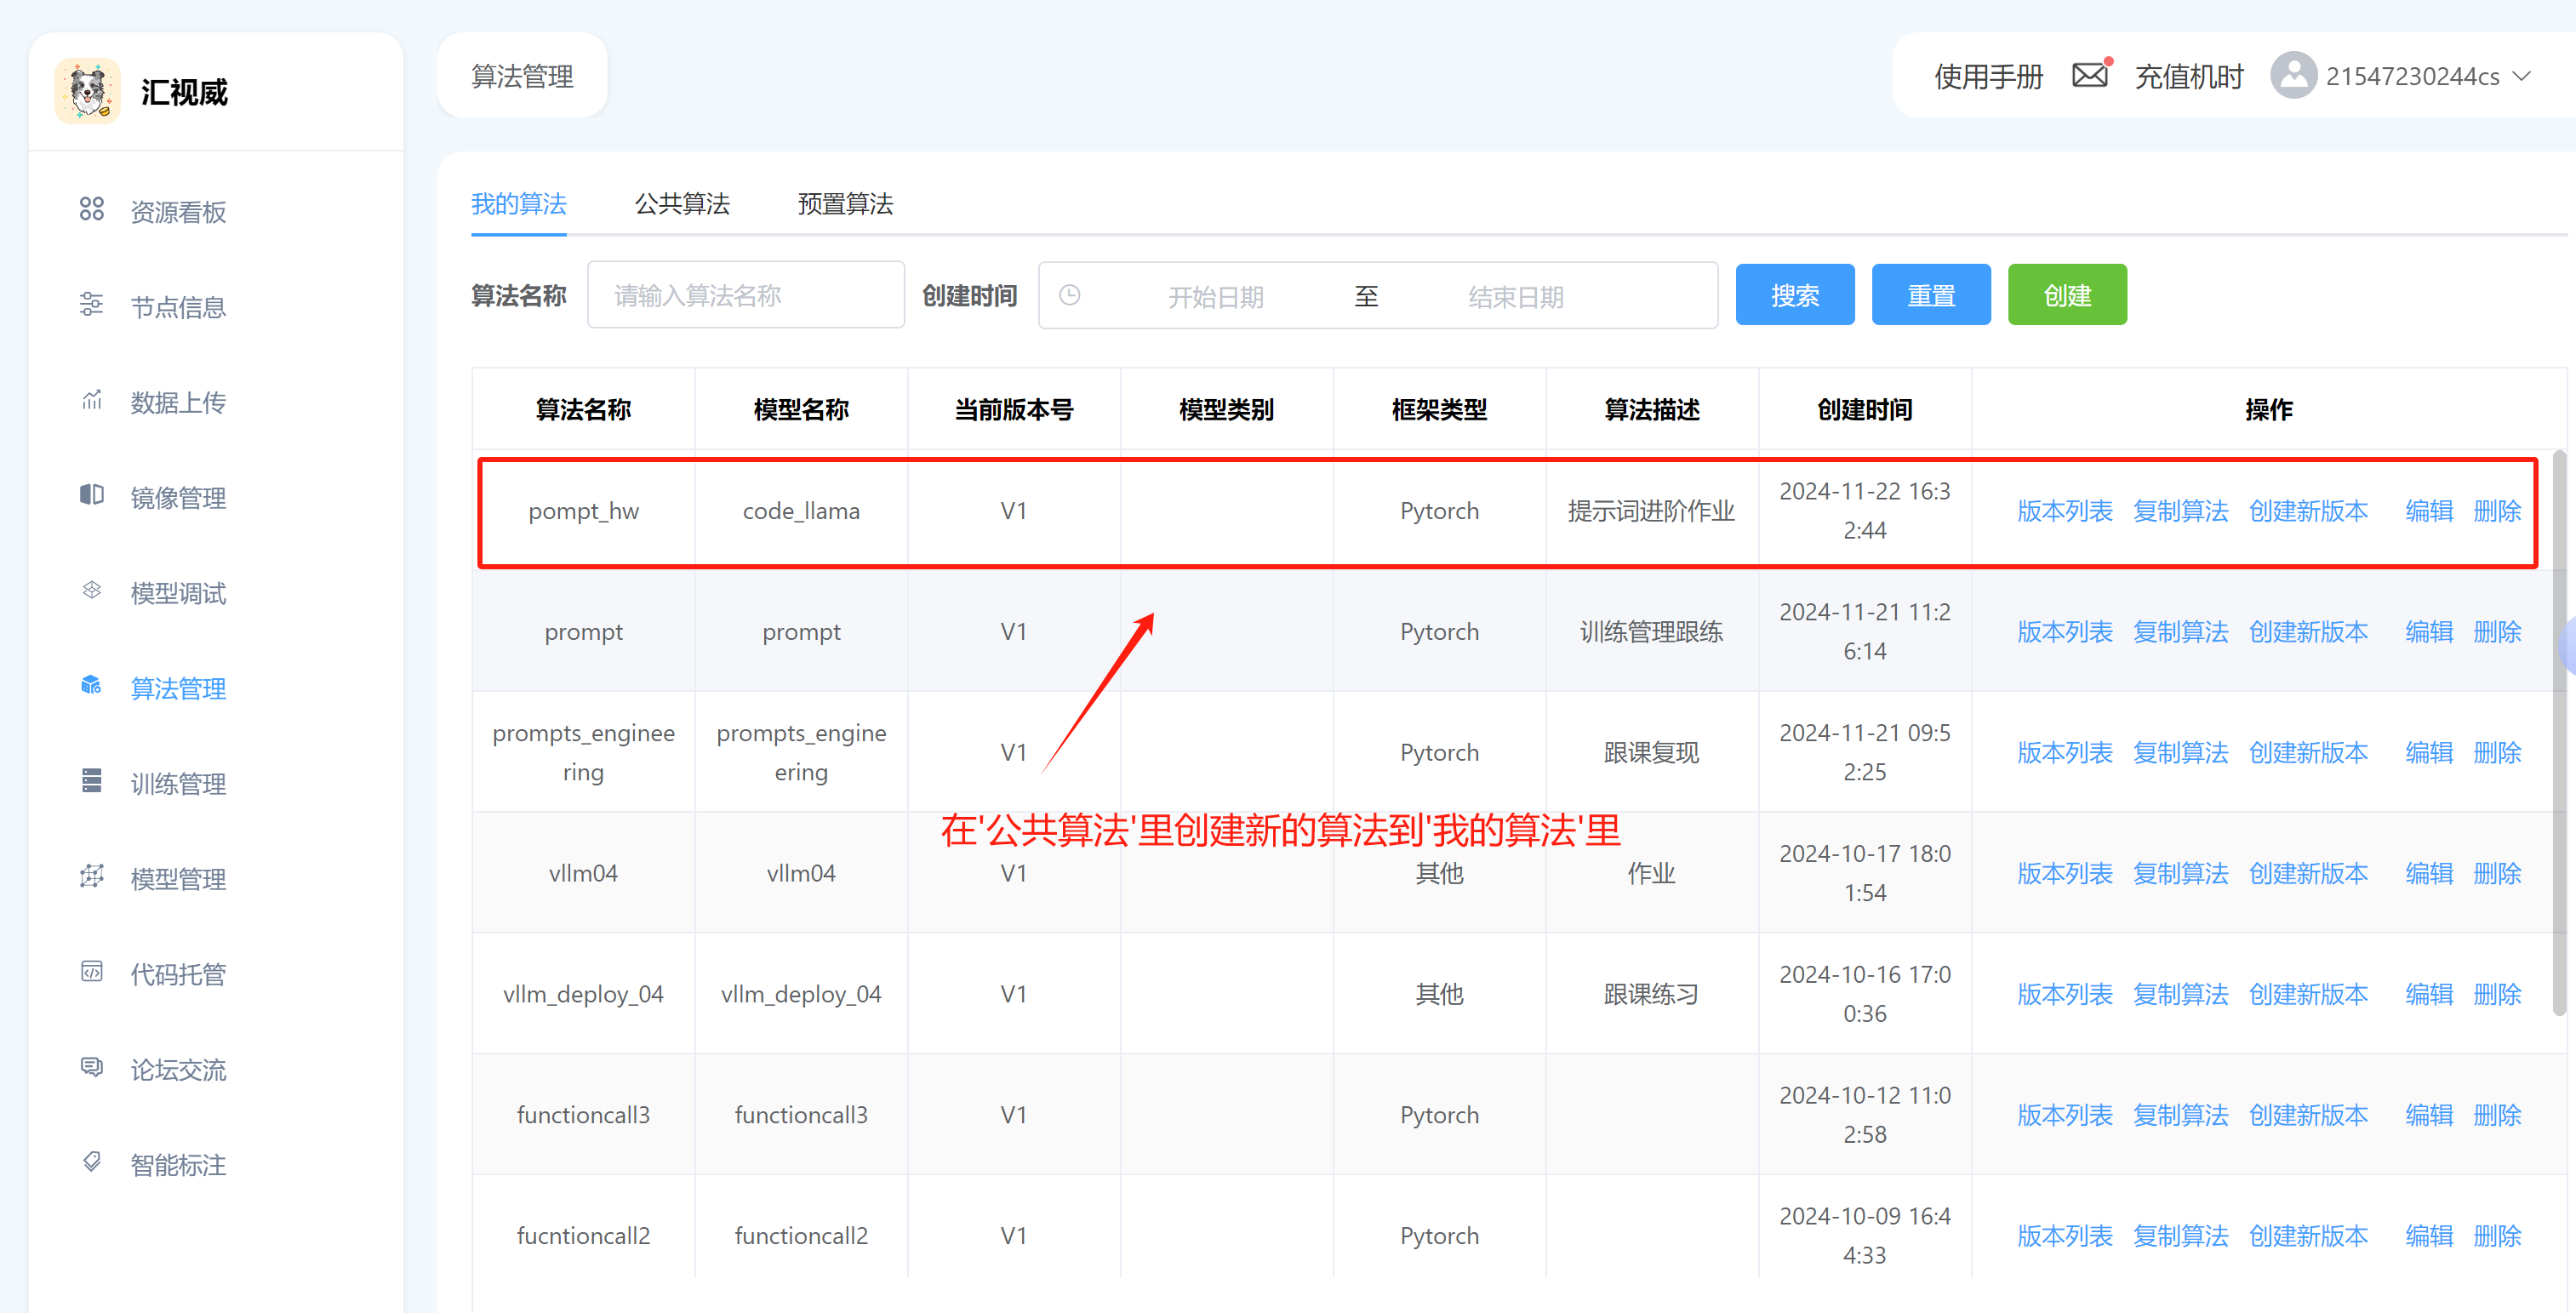2576x1313 pixels.
Task: Open the 开始日期 date picker
Action: 1215,297
